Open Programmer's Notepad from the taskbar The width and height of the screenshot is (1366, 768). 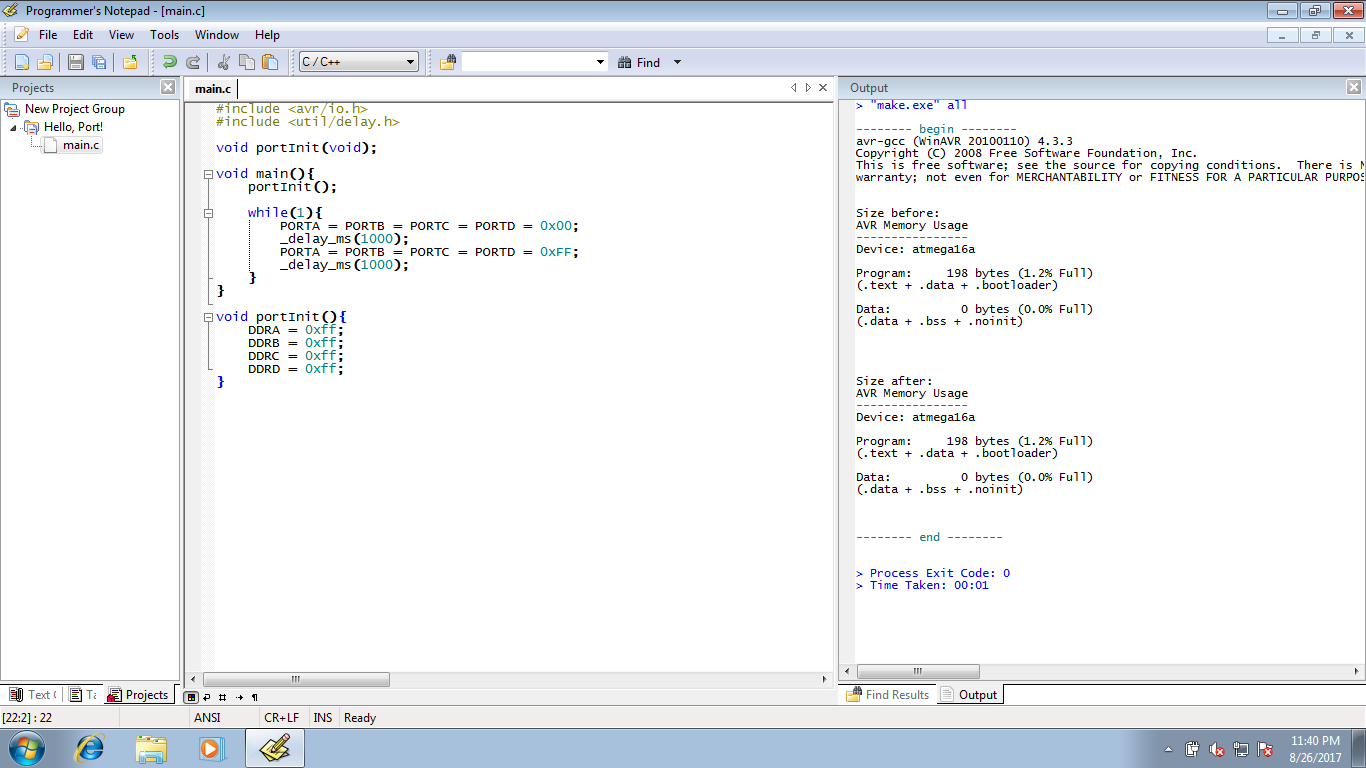click(273, 747)
